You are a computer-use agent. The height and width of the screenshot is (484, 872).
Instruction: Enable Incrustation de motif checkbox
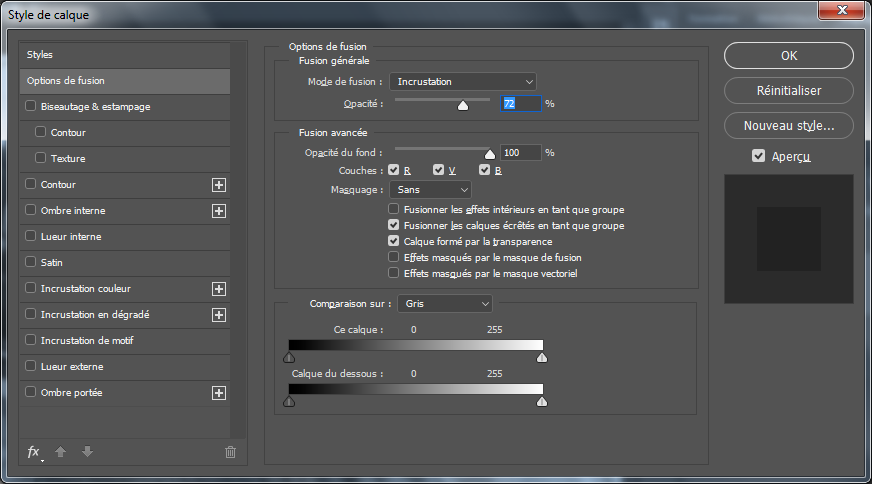pyautogui.click(x=31, y=340)
